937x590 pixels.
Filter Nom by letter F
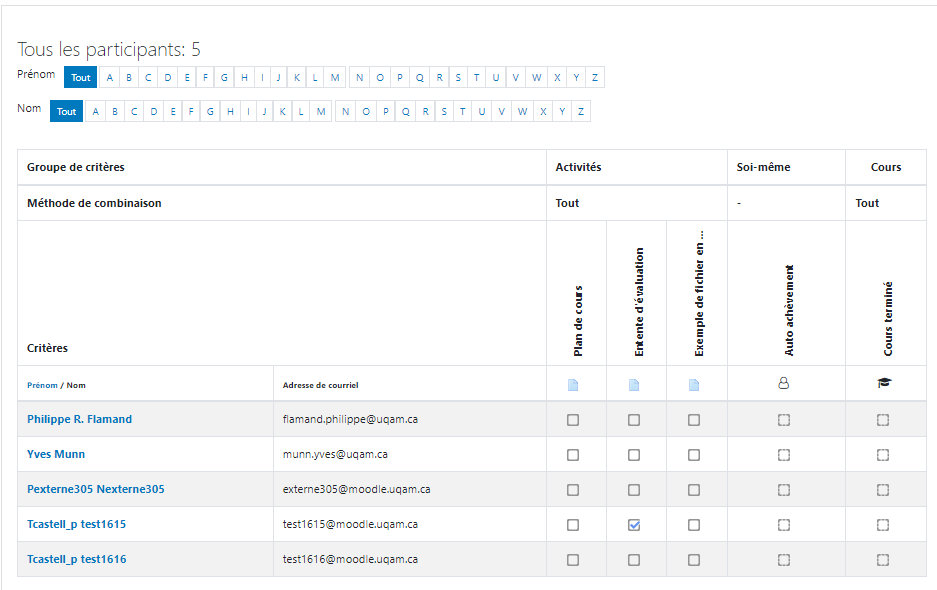point(191,111)
